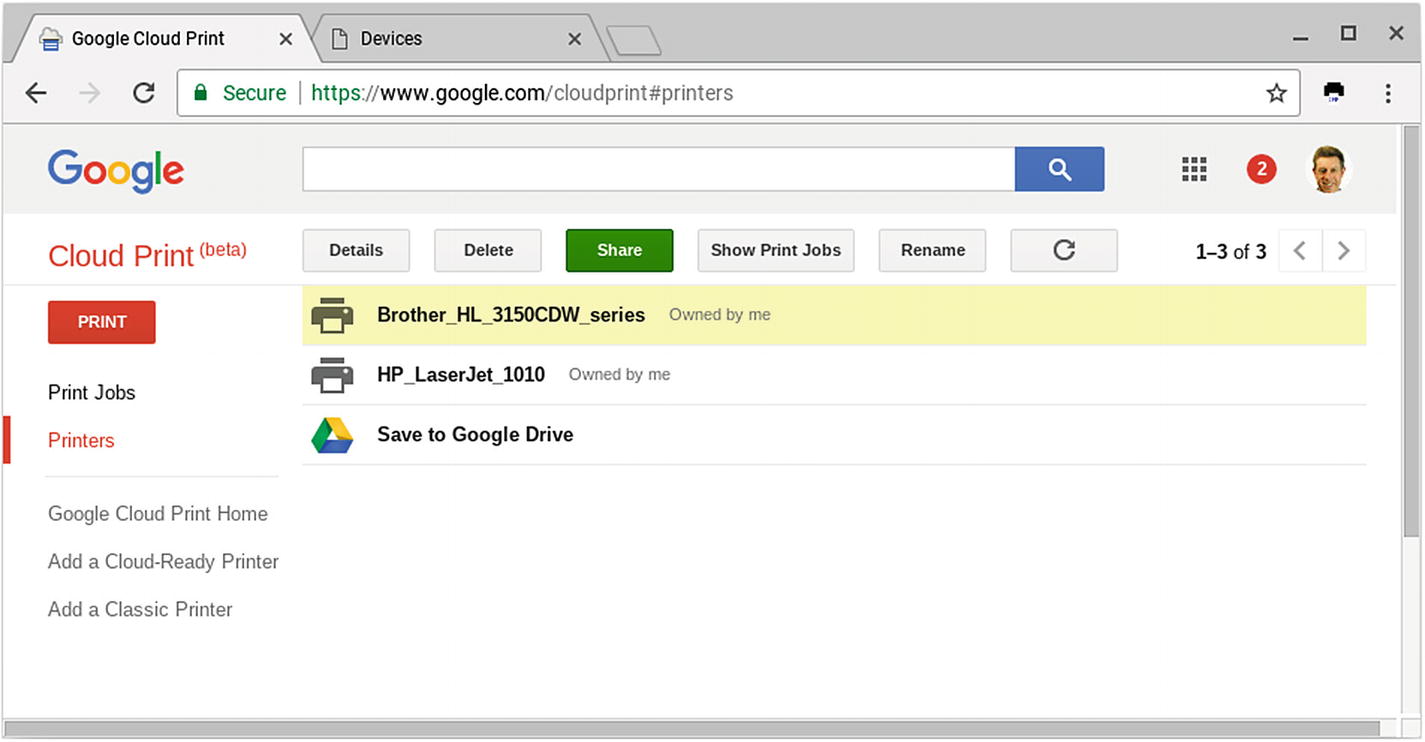Click the printer extension icon in the toolbar
The image size is (1425, 742).
(x=1334, y=92)
